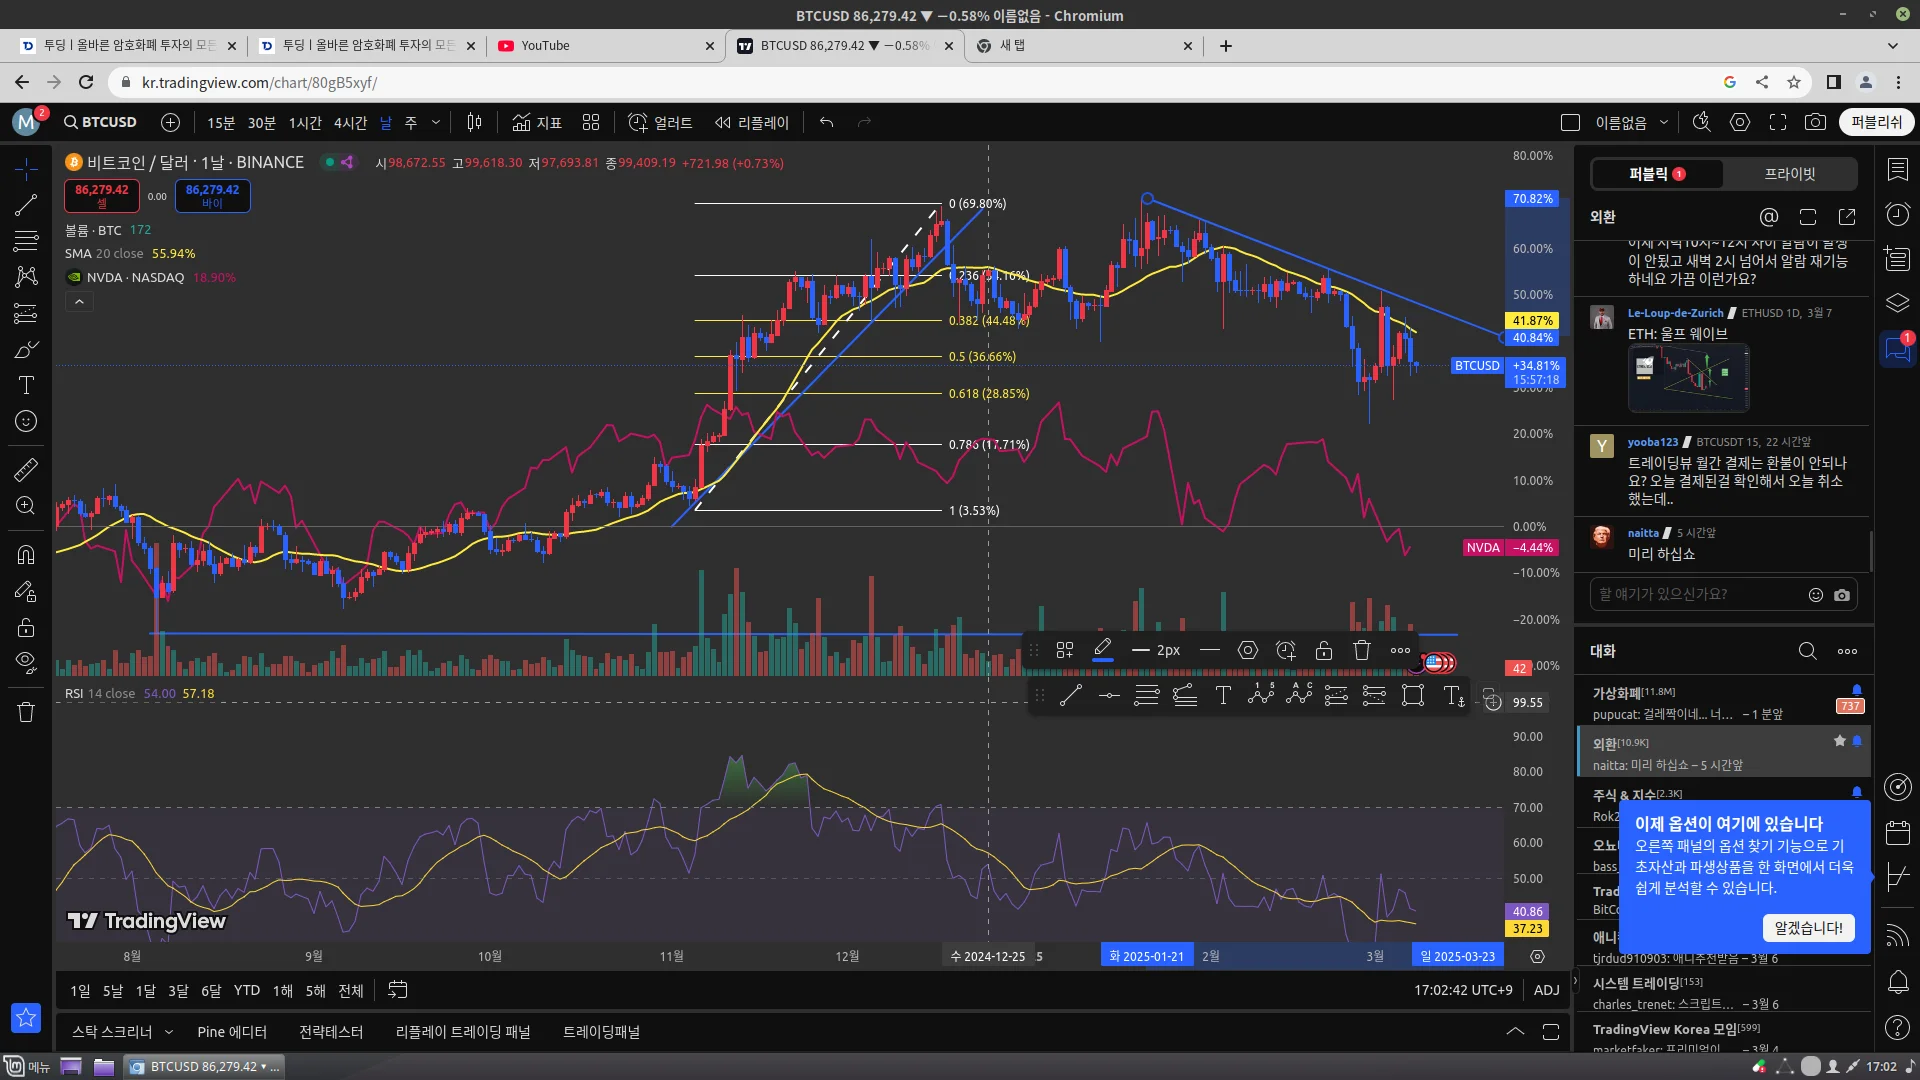This screenshot has width=1920, height=1080.
Task: Click the magnet mode icon
Action: click(26, 554)
